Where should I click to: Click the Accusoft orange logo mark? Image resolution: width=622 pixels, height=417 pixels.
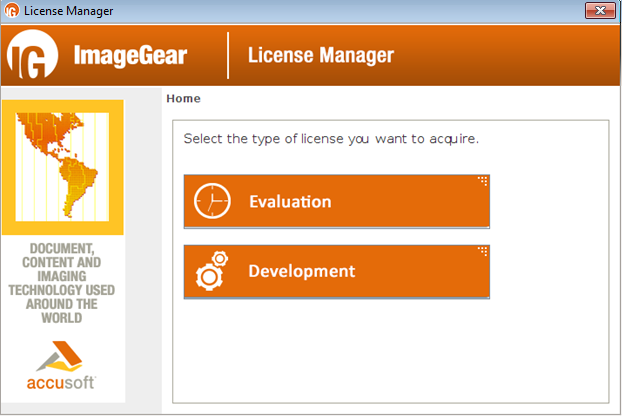(x=62, y=356)
